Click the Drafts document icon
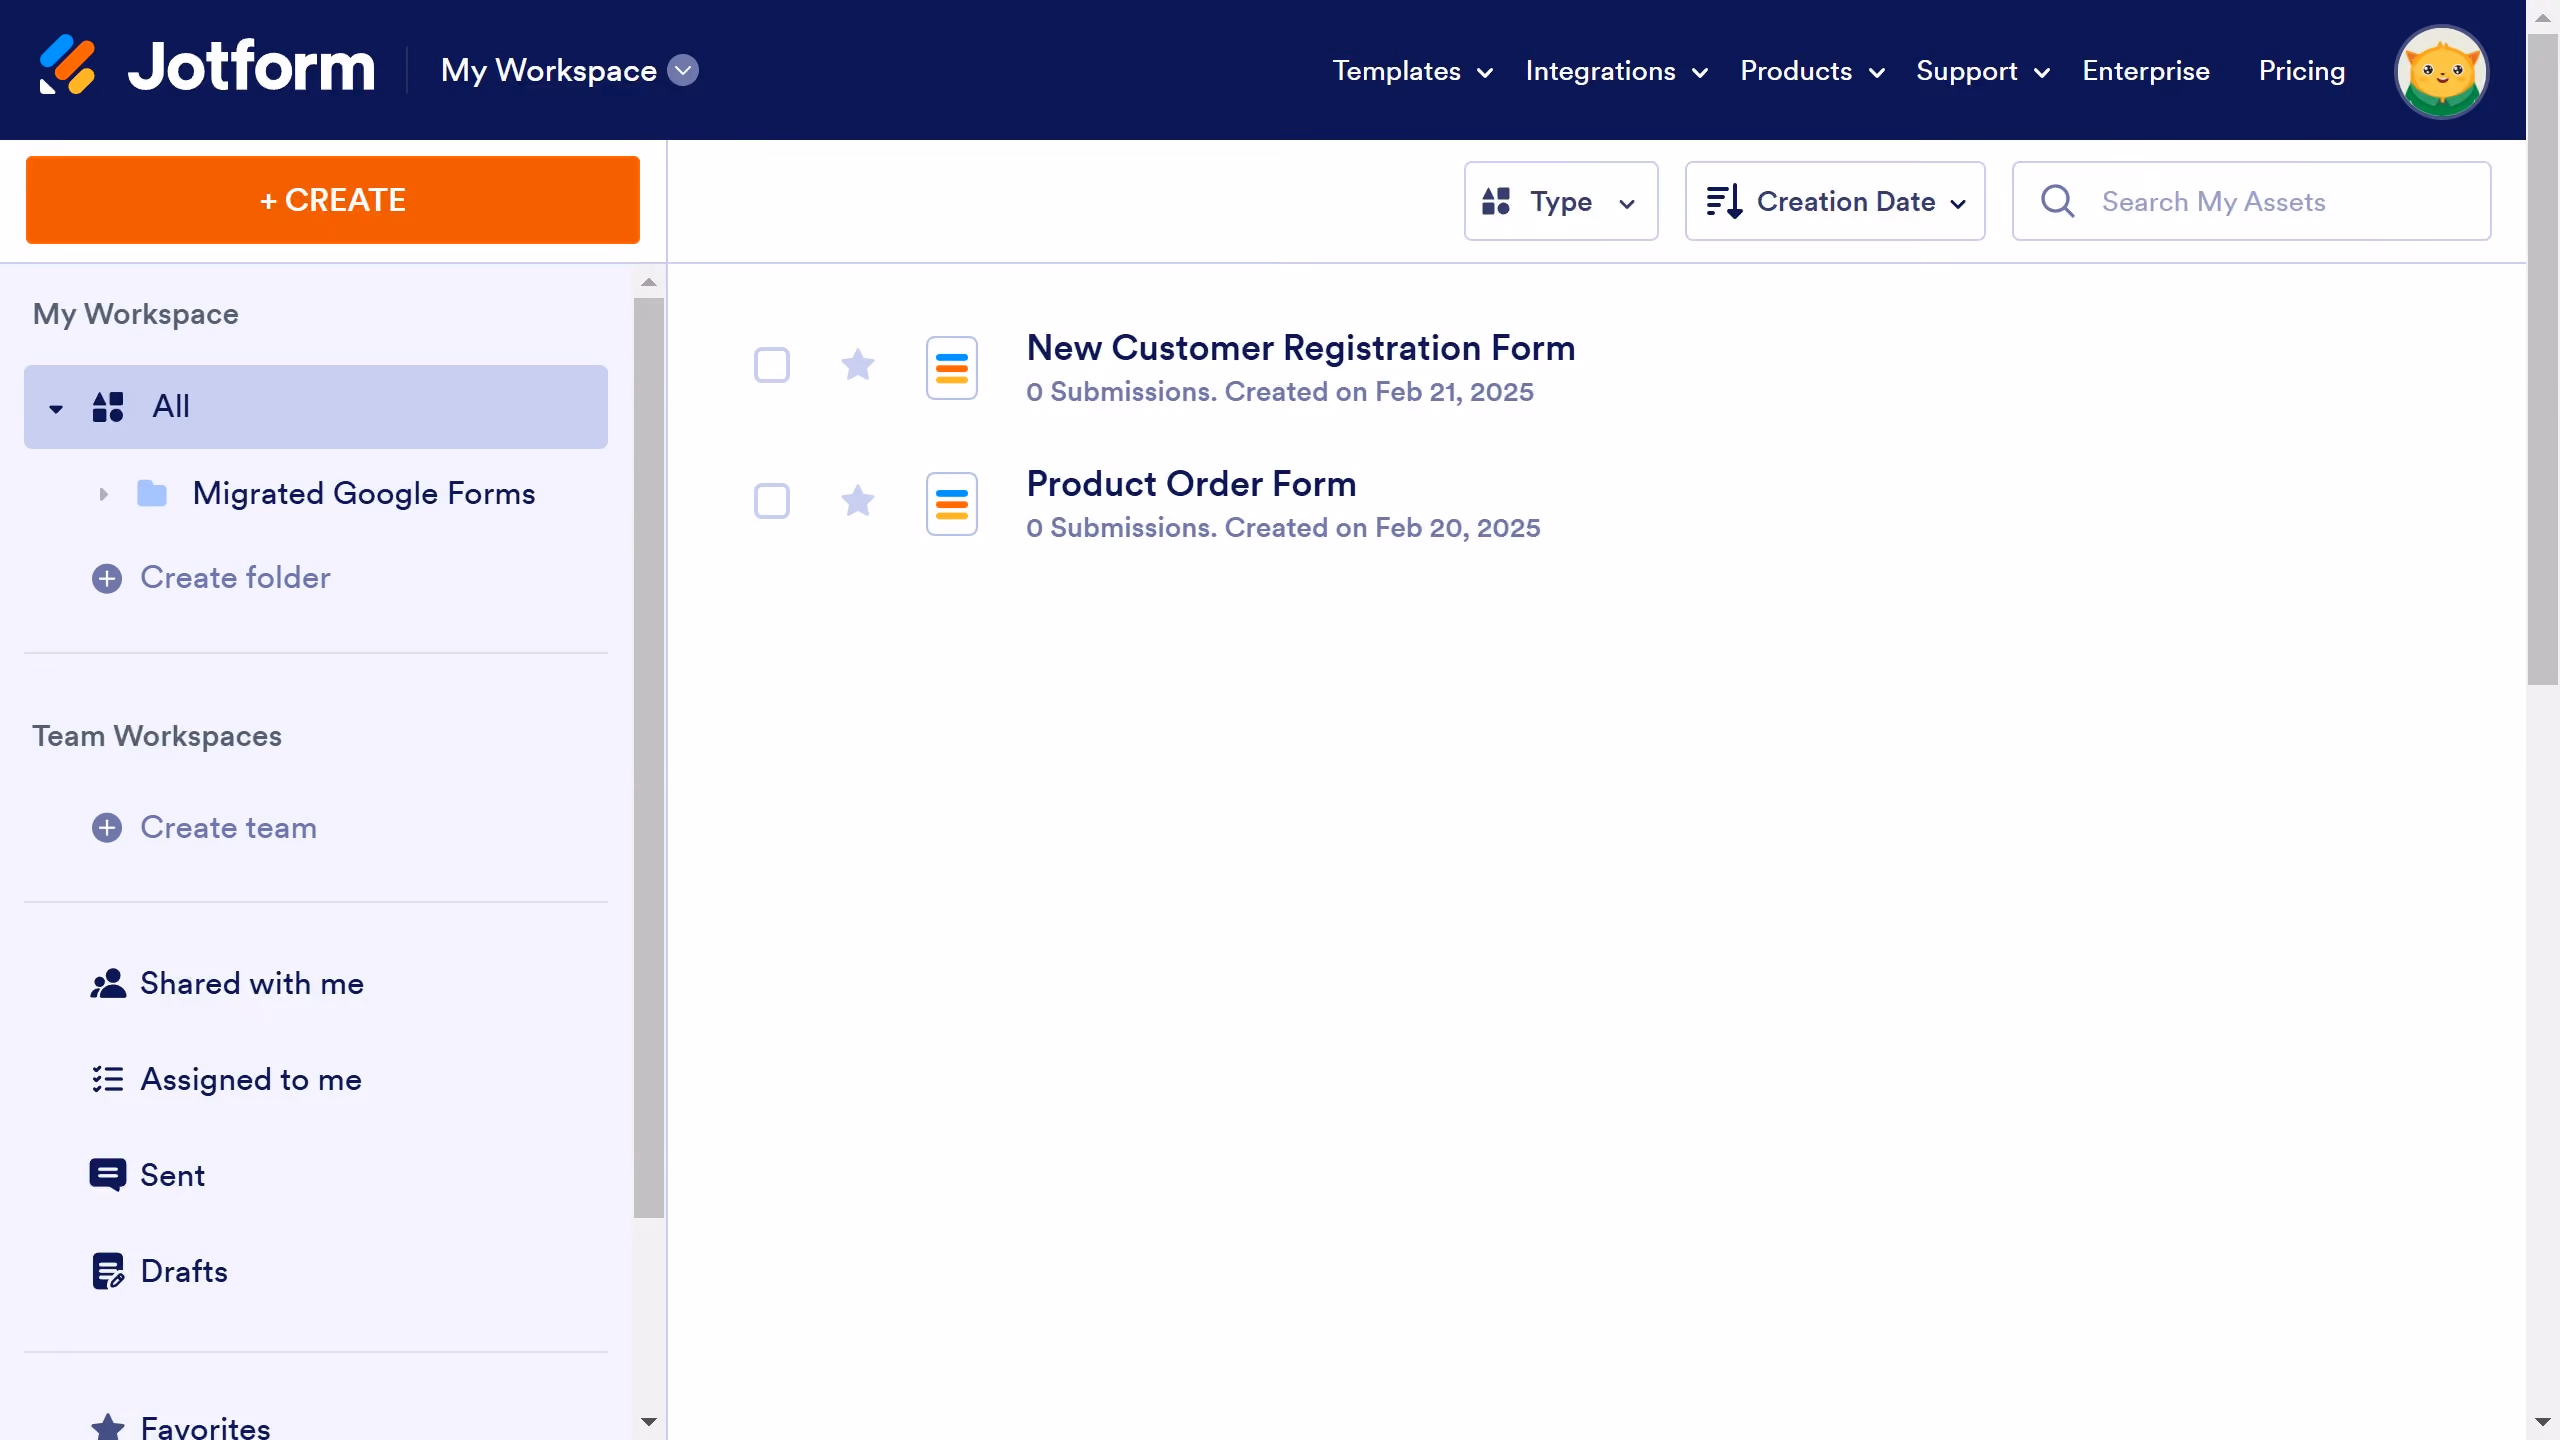This screenshot has height=1440, width=2560. click(108, 1271)
